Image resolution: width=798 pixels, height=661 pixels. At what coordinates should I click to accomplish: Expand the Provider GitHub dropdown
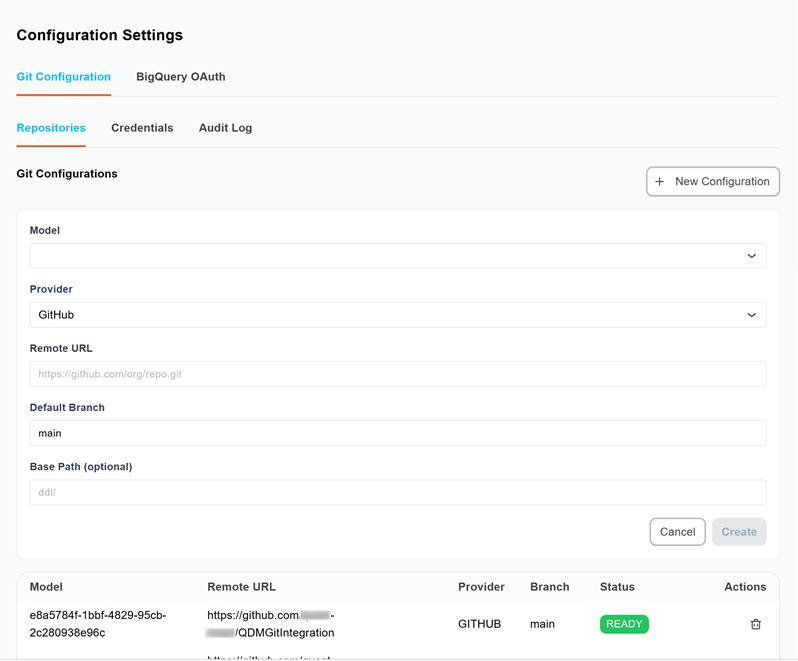[398, 315]
